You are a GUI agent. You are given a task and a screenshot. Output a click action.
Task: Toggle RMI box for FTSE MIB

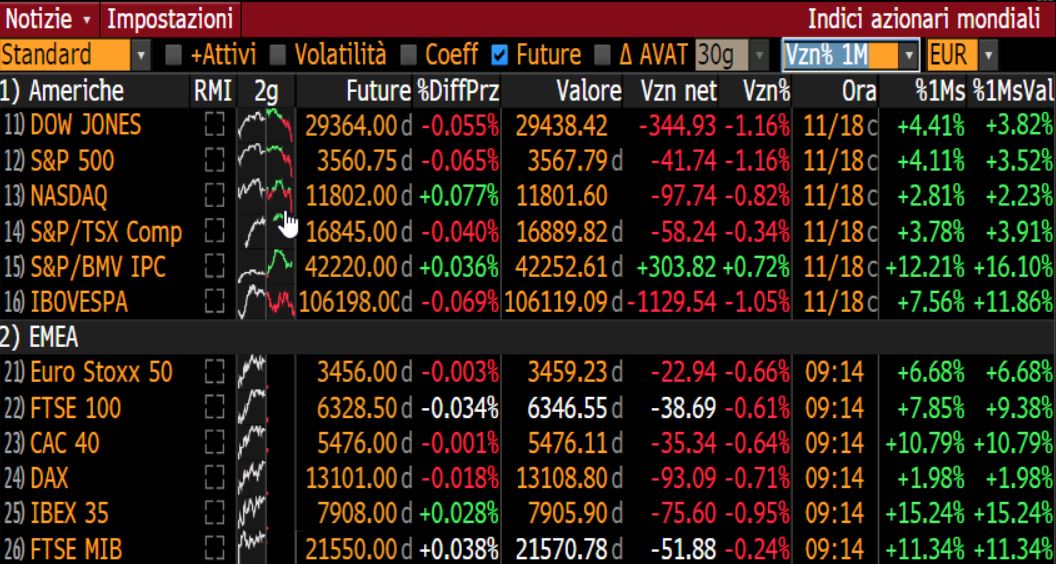(214, 548)
